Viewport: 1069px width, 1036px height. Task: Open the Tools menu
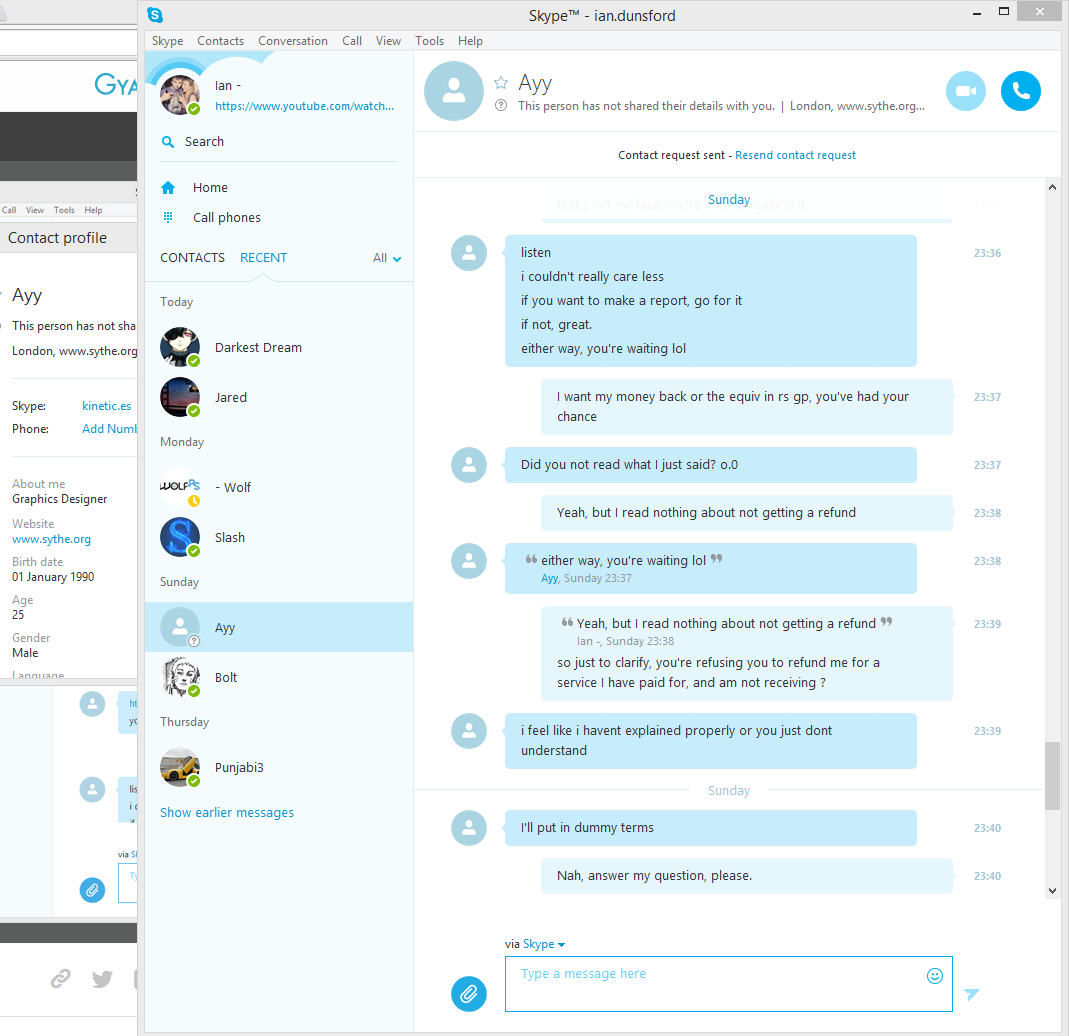[x=430, y=41]
